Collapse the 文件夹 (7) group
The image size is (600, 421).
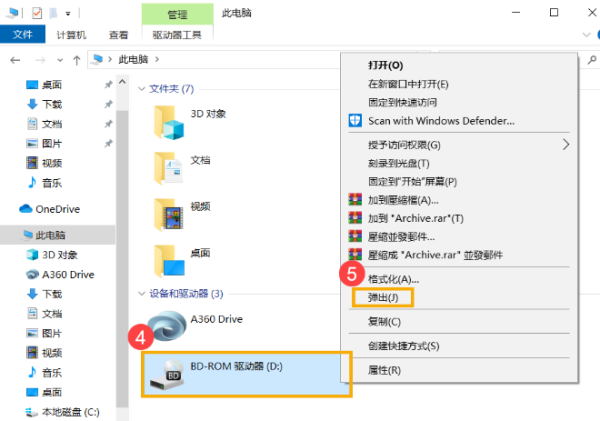pos(142,89)
